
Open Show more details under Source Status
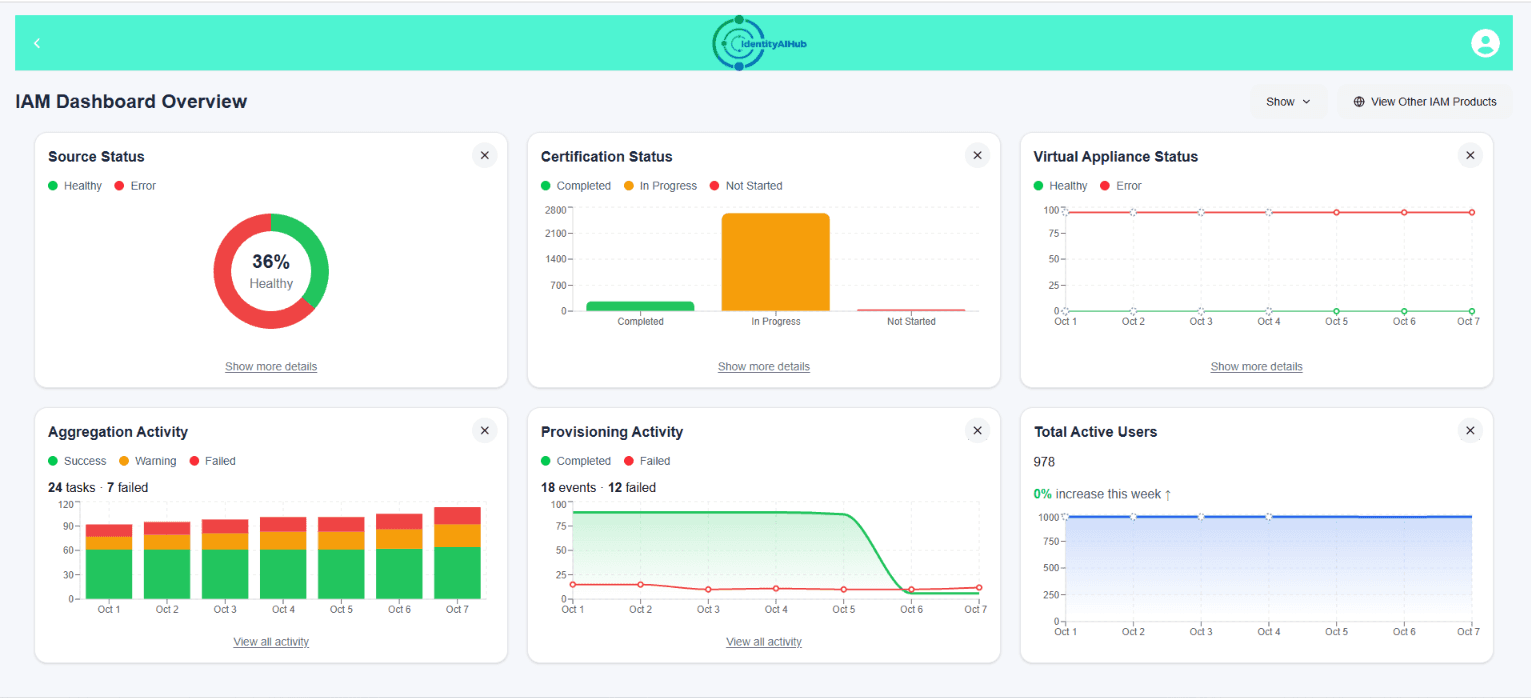click(x=271, y=367)
